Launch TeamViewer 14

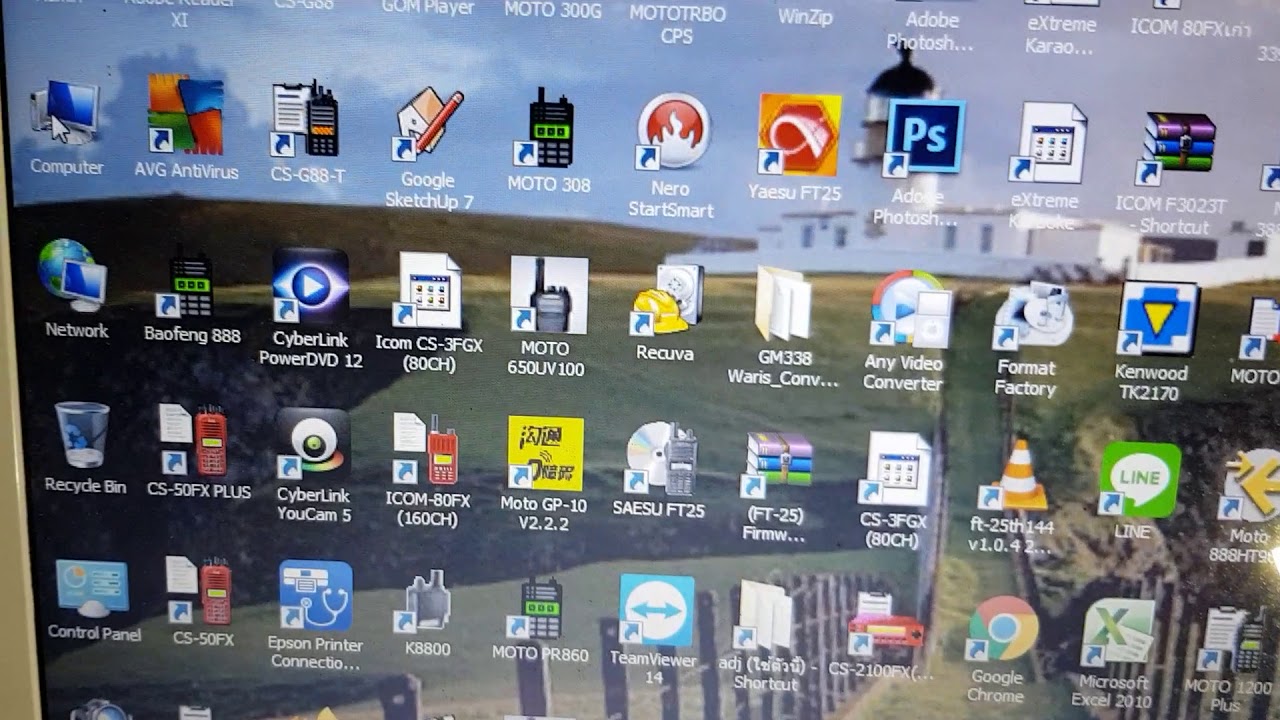coord(657,611)
